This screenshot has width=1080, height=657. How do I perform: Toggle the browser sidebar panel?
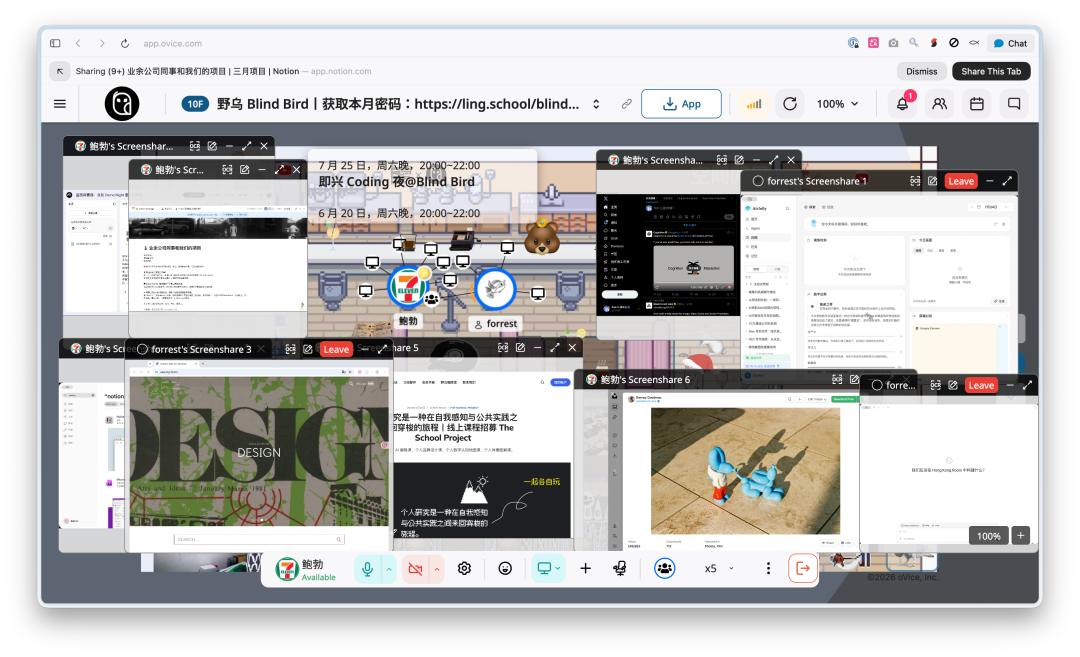coord(55,43)
